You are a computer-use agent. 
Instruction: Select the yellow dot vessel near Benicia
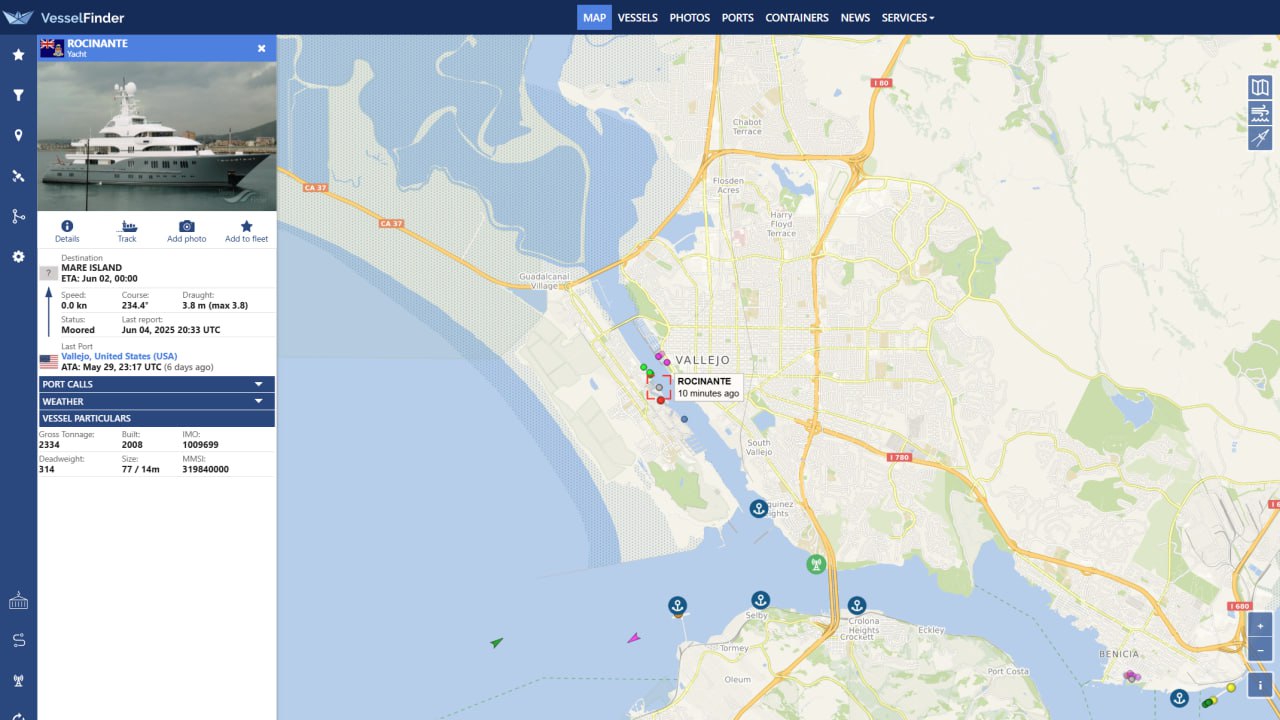1231,687
